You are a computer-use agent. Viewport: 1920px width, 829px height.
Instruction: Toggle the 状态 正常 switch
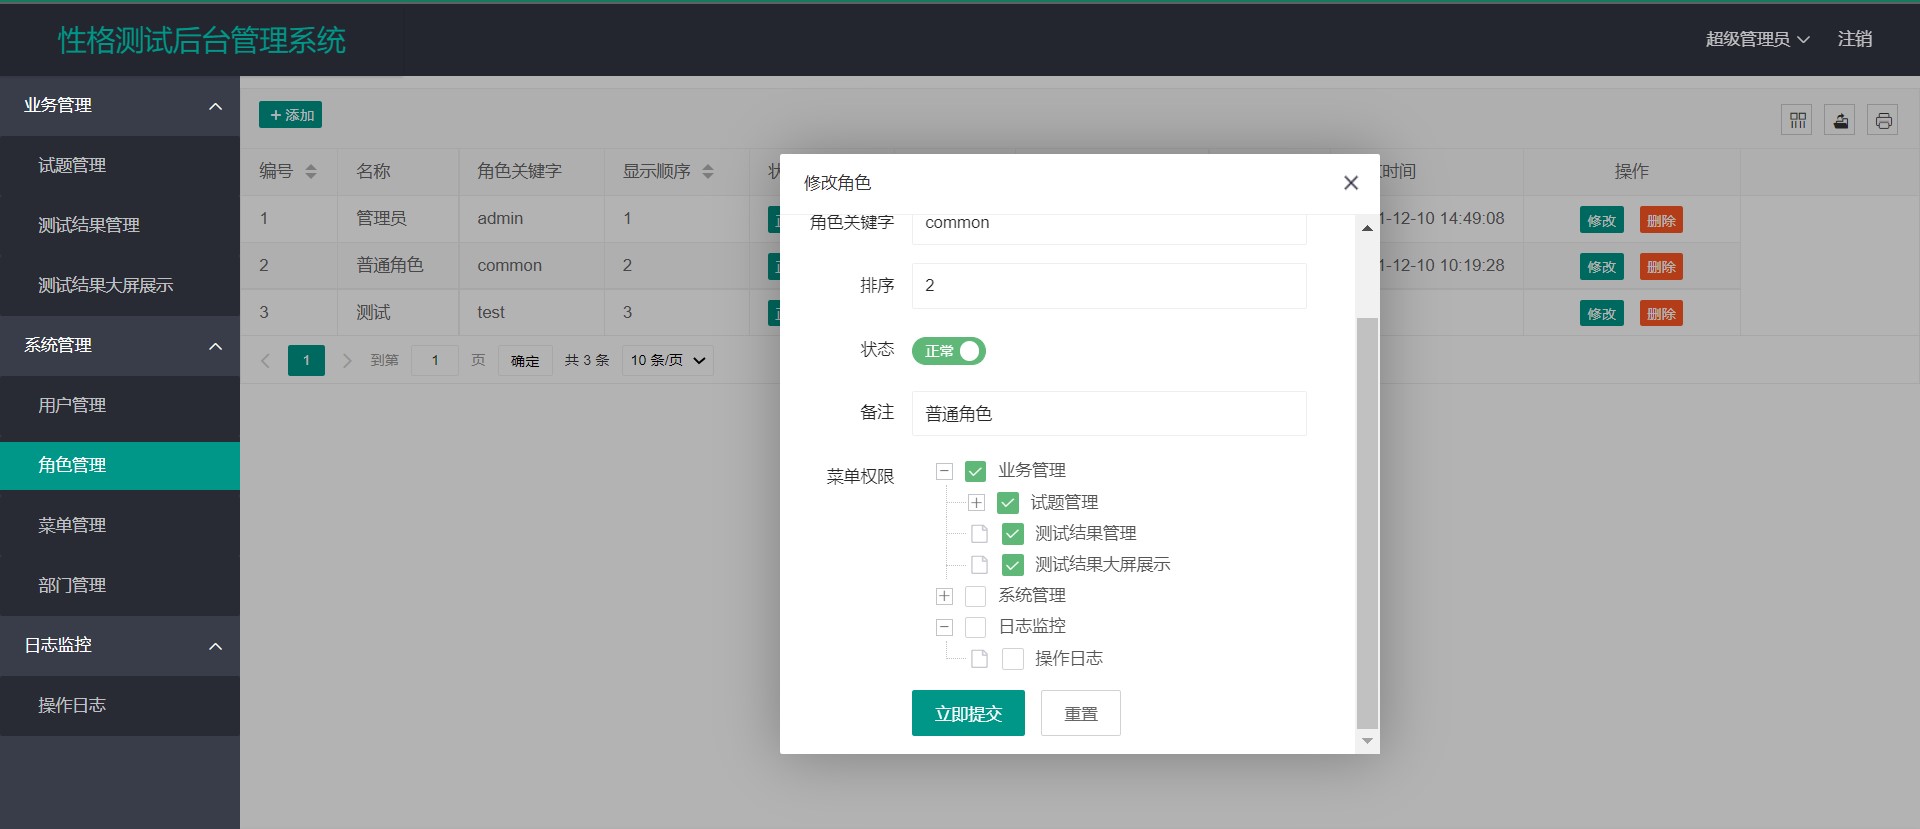pos(949,351)
